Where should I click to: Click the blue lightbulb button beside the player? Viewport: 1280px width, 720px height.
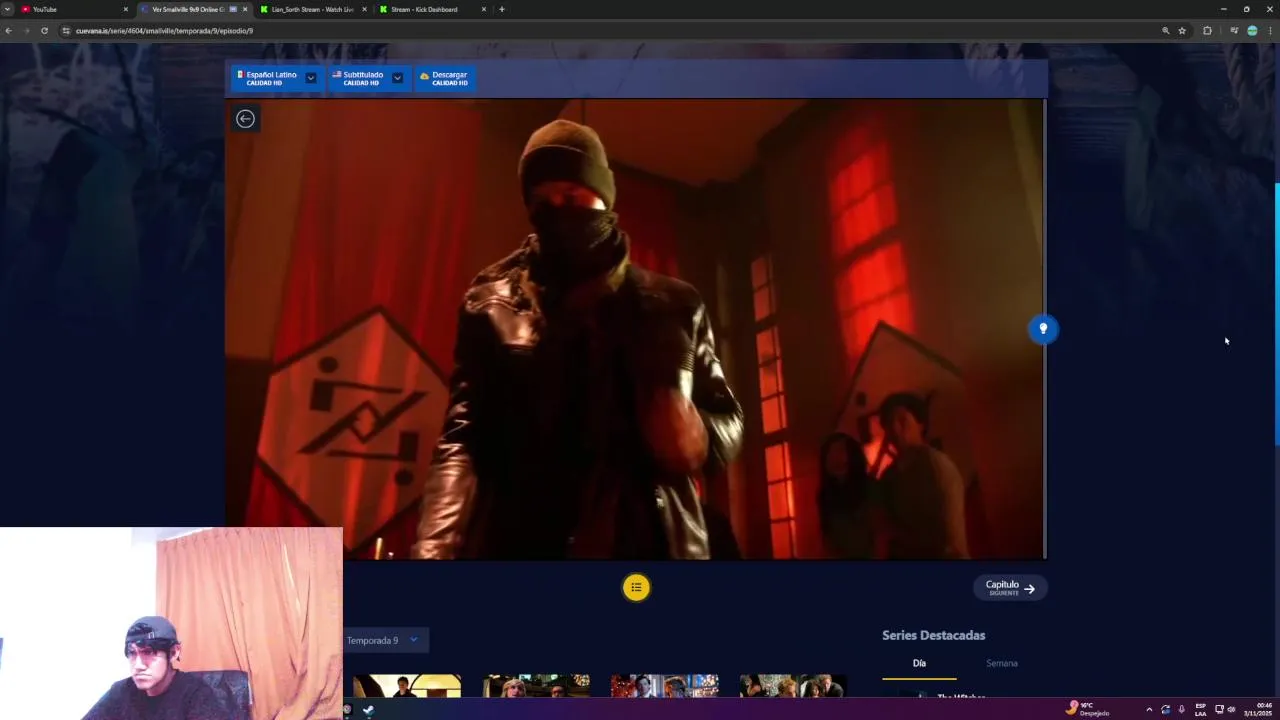1043,329
